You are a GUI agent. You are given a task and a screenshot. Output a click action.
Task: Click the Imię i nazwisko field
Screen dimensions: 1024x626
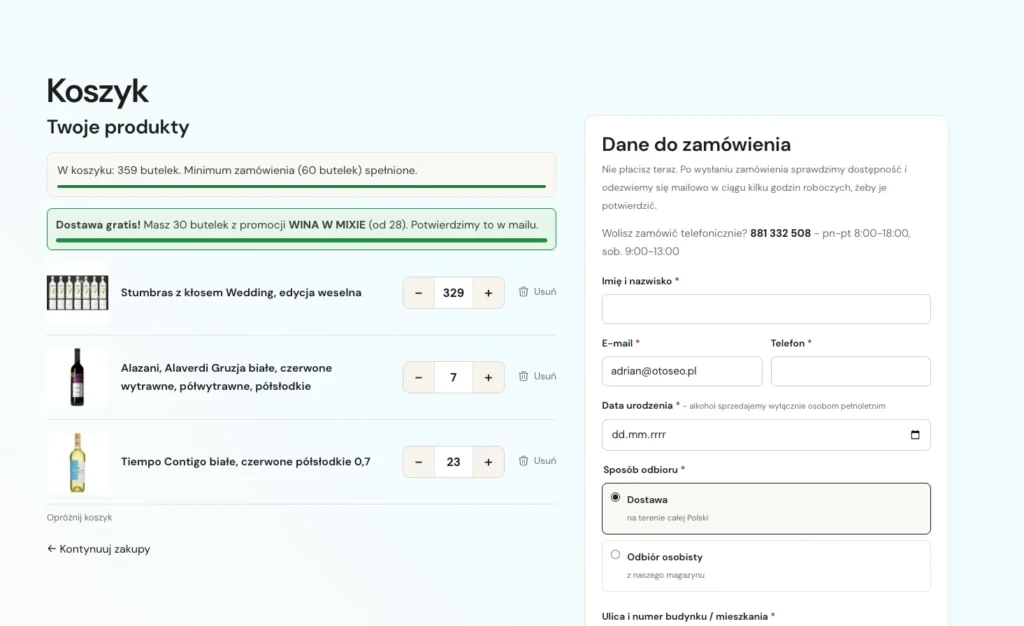pos(766,309)
